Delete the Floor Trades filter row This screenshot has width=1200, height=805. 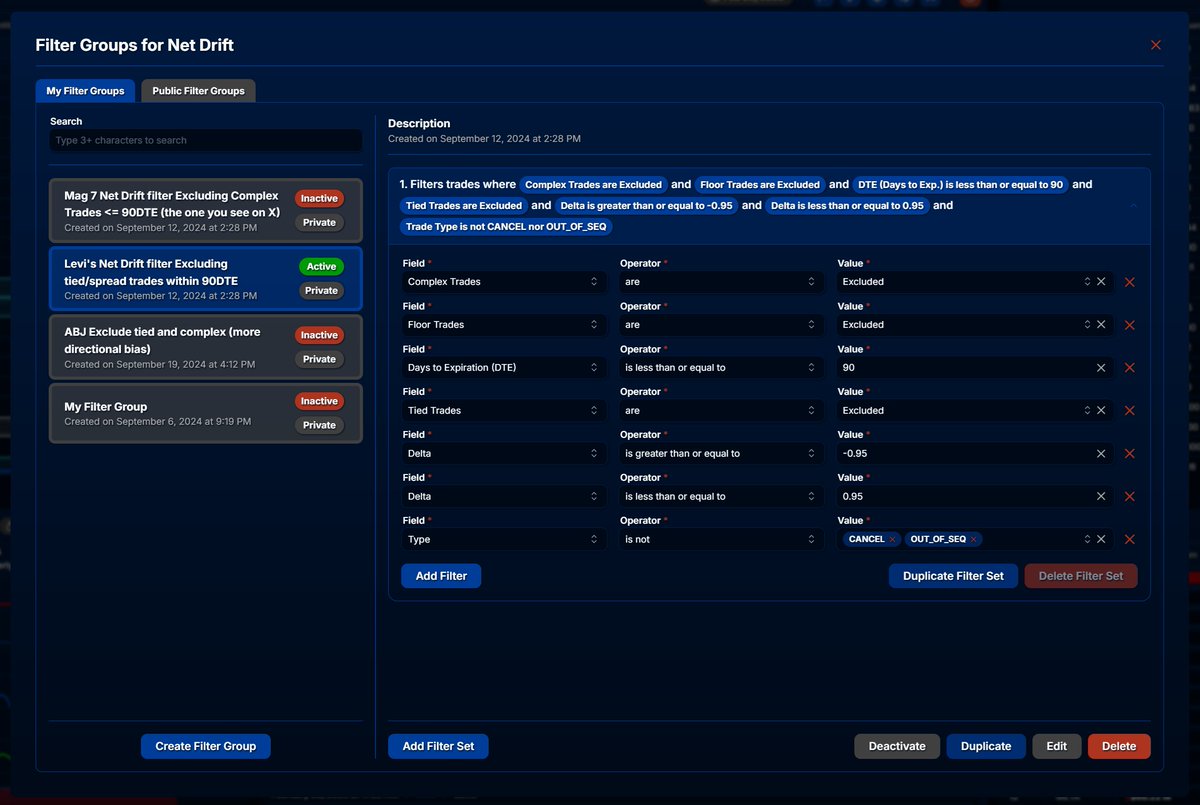tap(1130, 325)
